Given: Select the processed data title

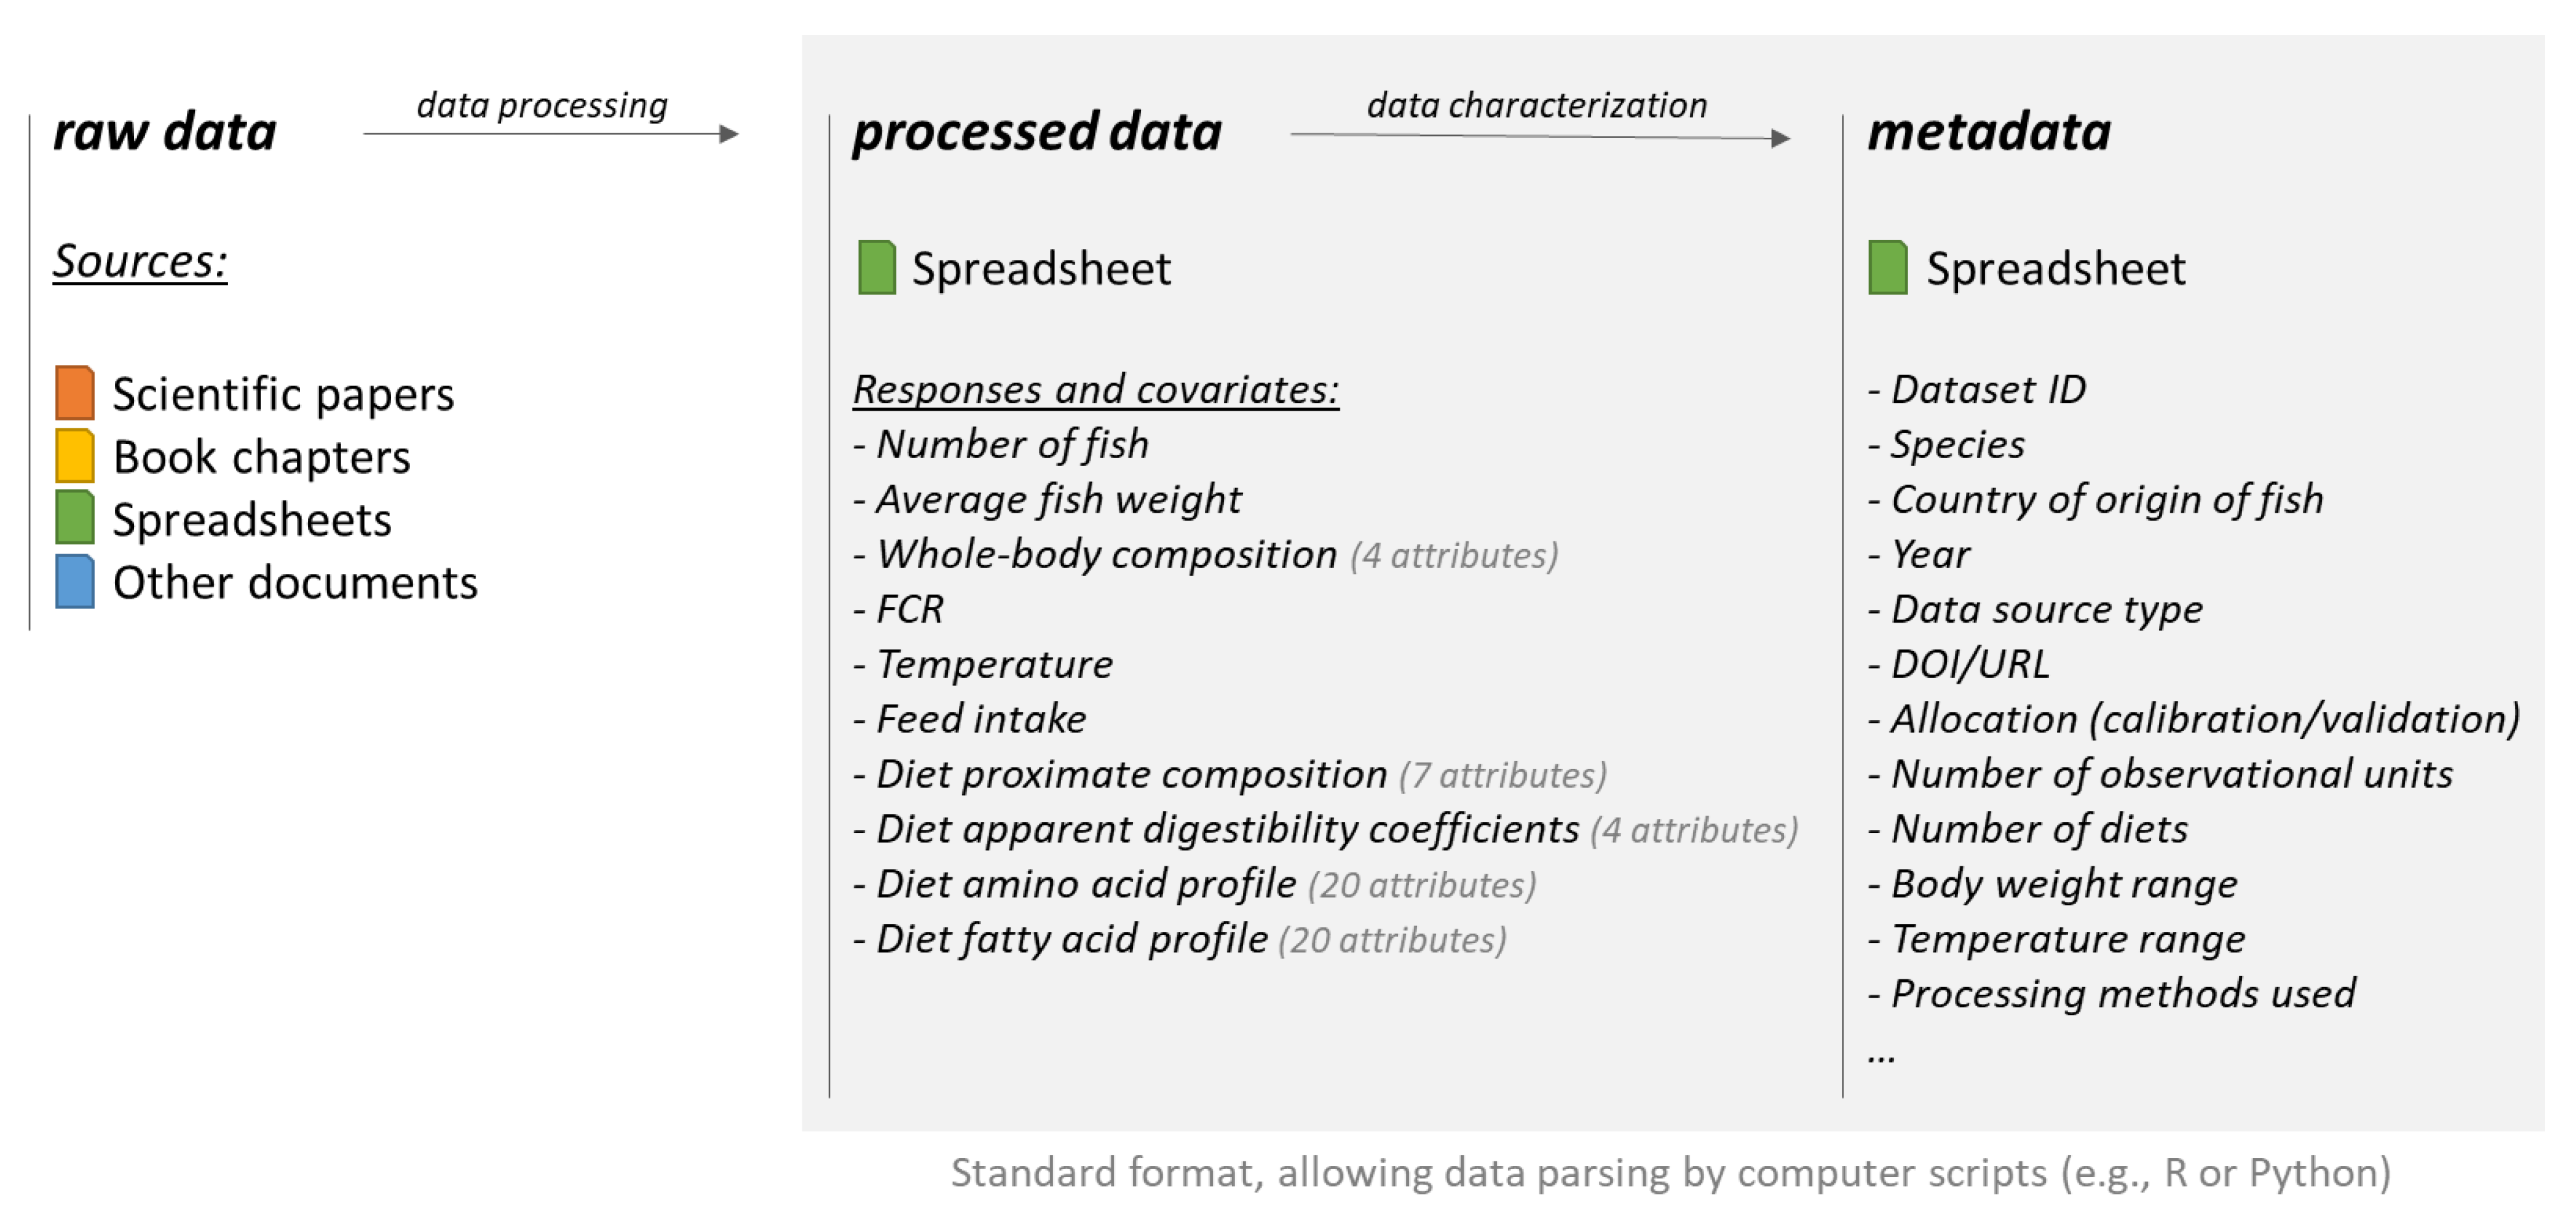Looking at the screenshot, I should pos(1037,132).
